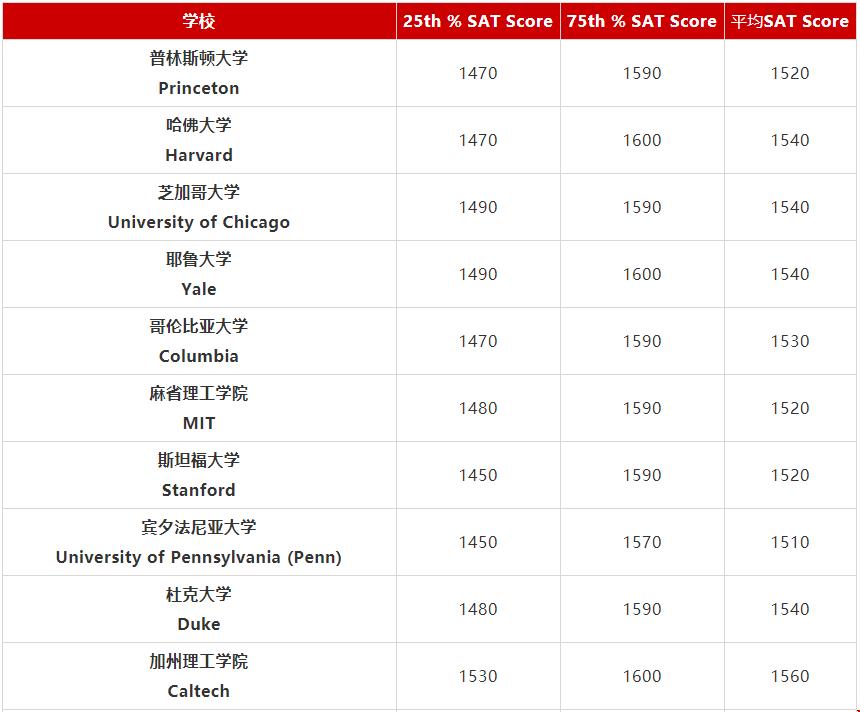Select the 加州理工学院 Caltech school cell
The width and height of the screenshot is (860, 712).
(199, 675)
